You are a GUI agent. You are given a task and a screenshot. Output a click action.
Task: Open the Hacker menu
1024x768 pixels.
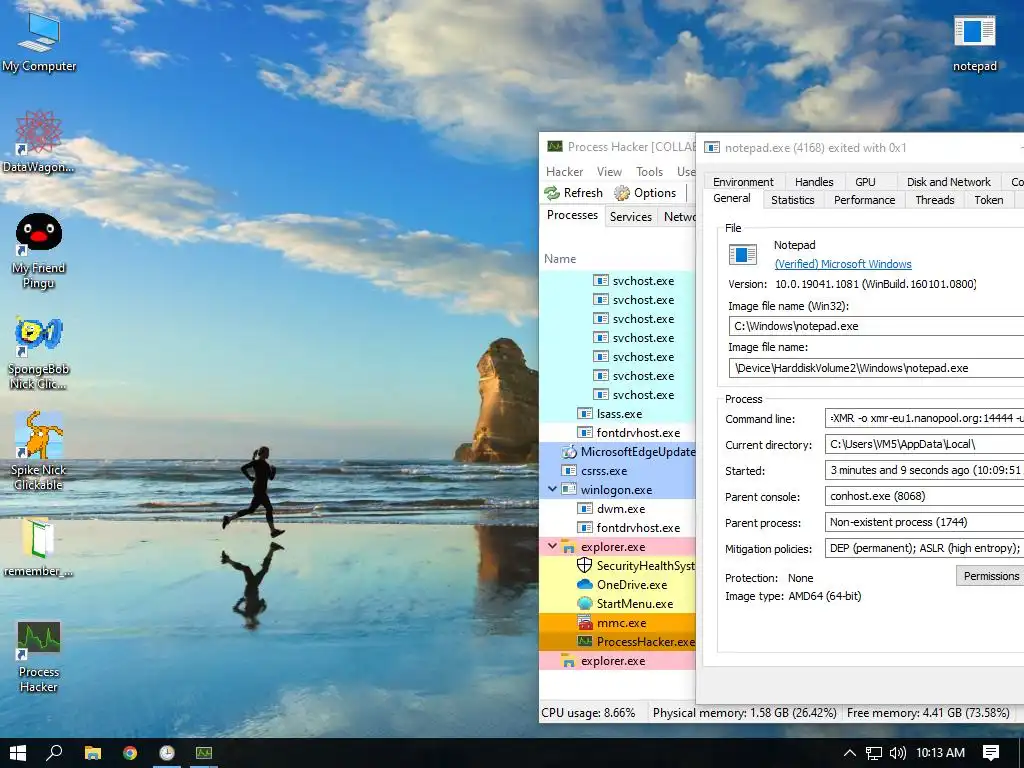pos(564,172)
